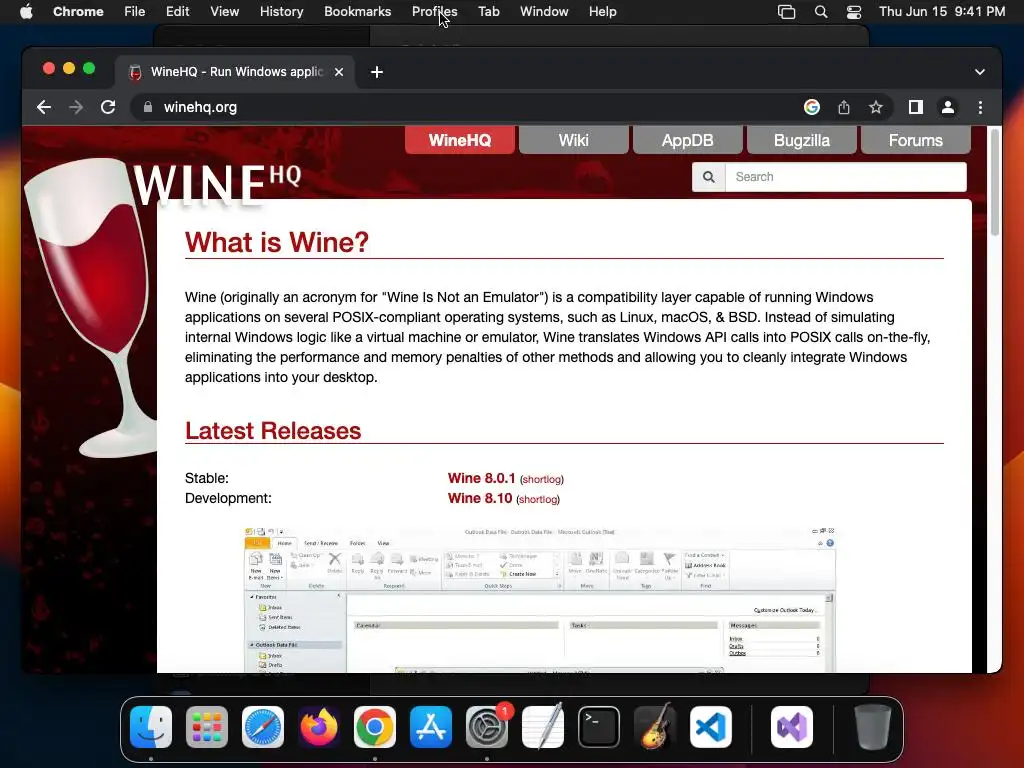View site info via lock icon

point(148,107)
